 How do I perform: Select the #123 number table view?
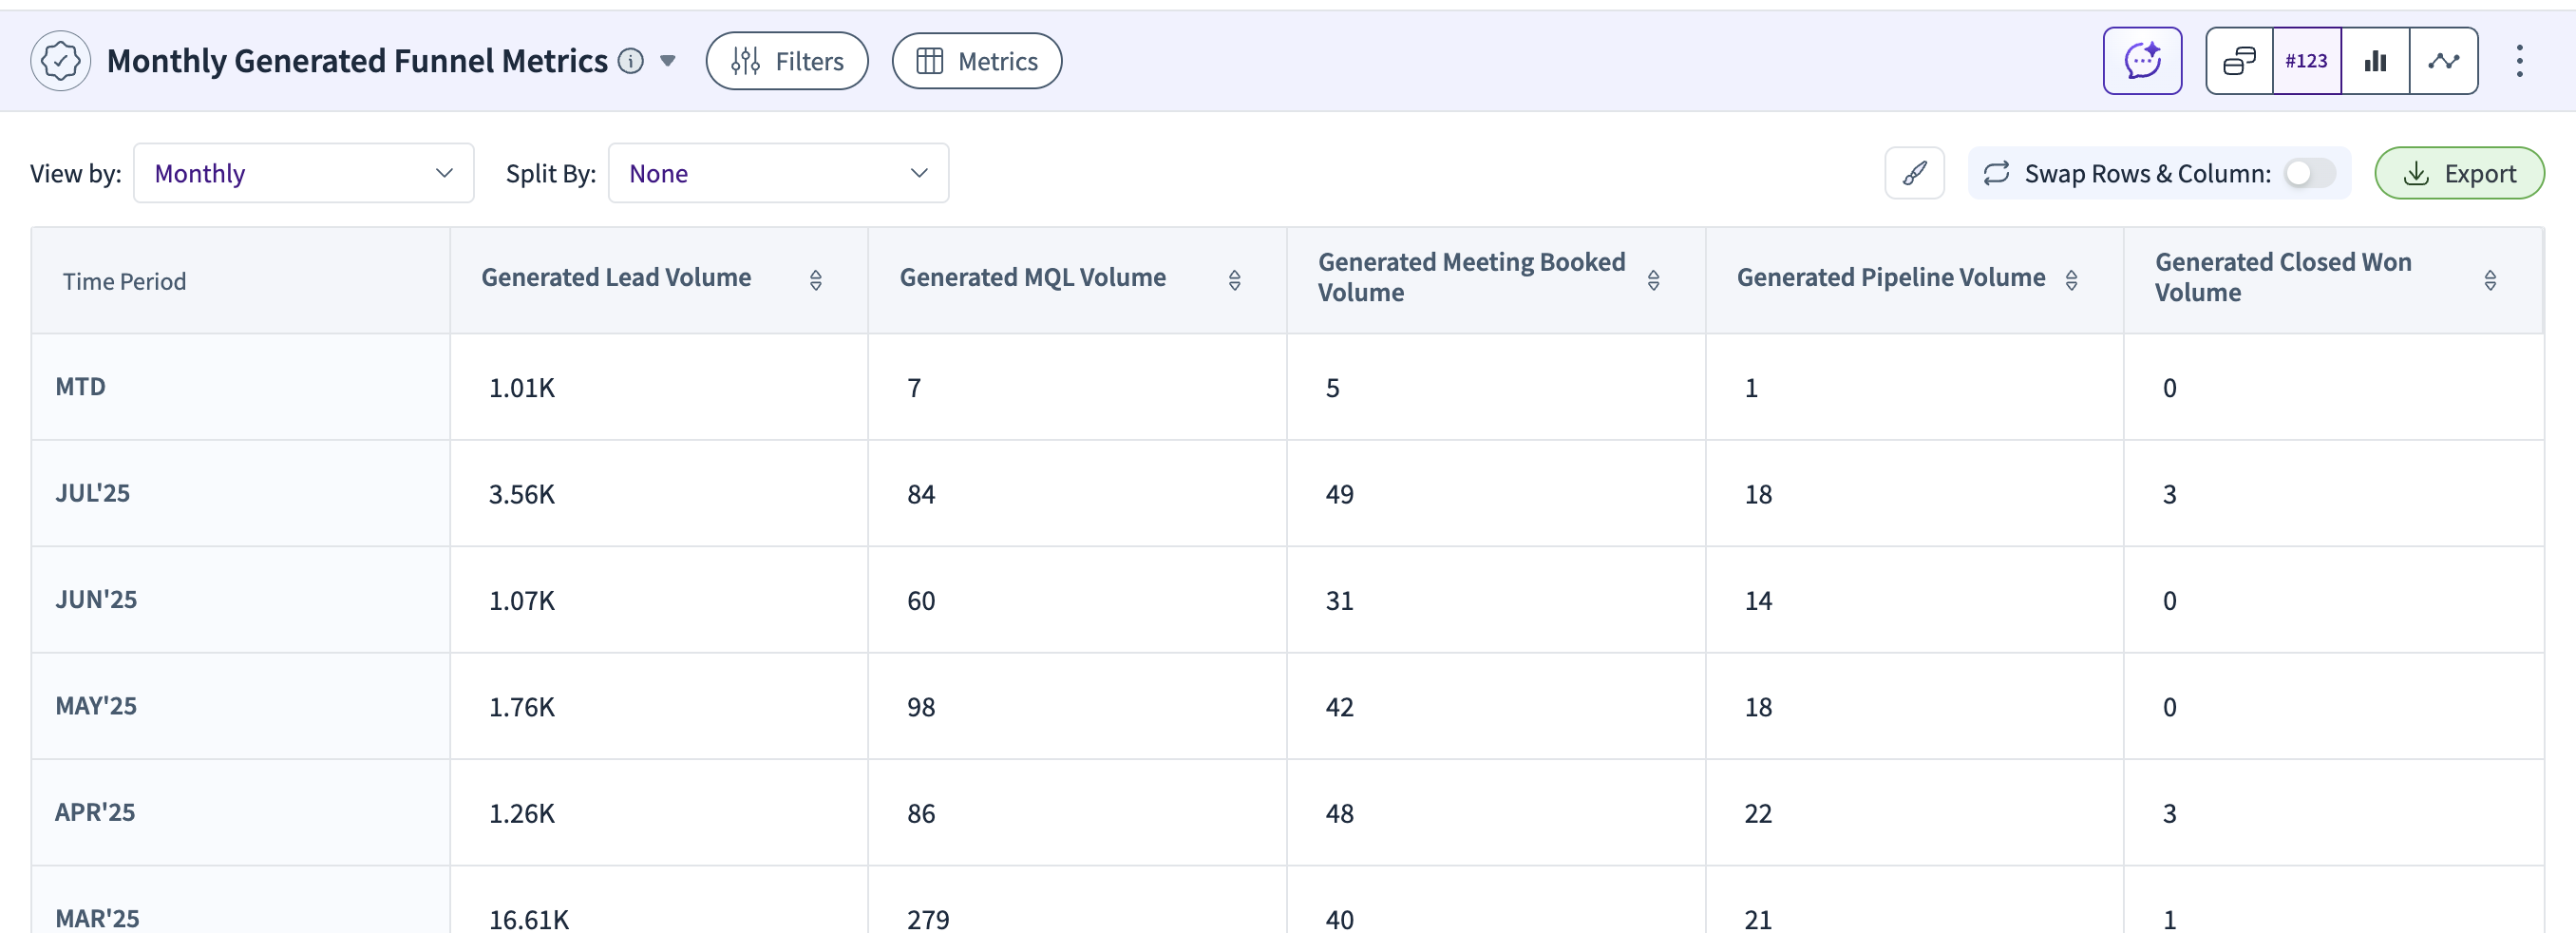click(x=2306, y=61)
